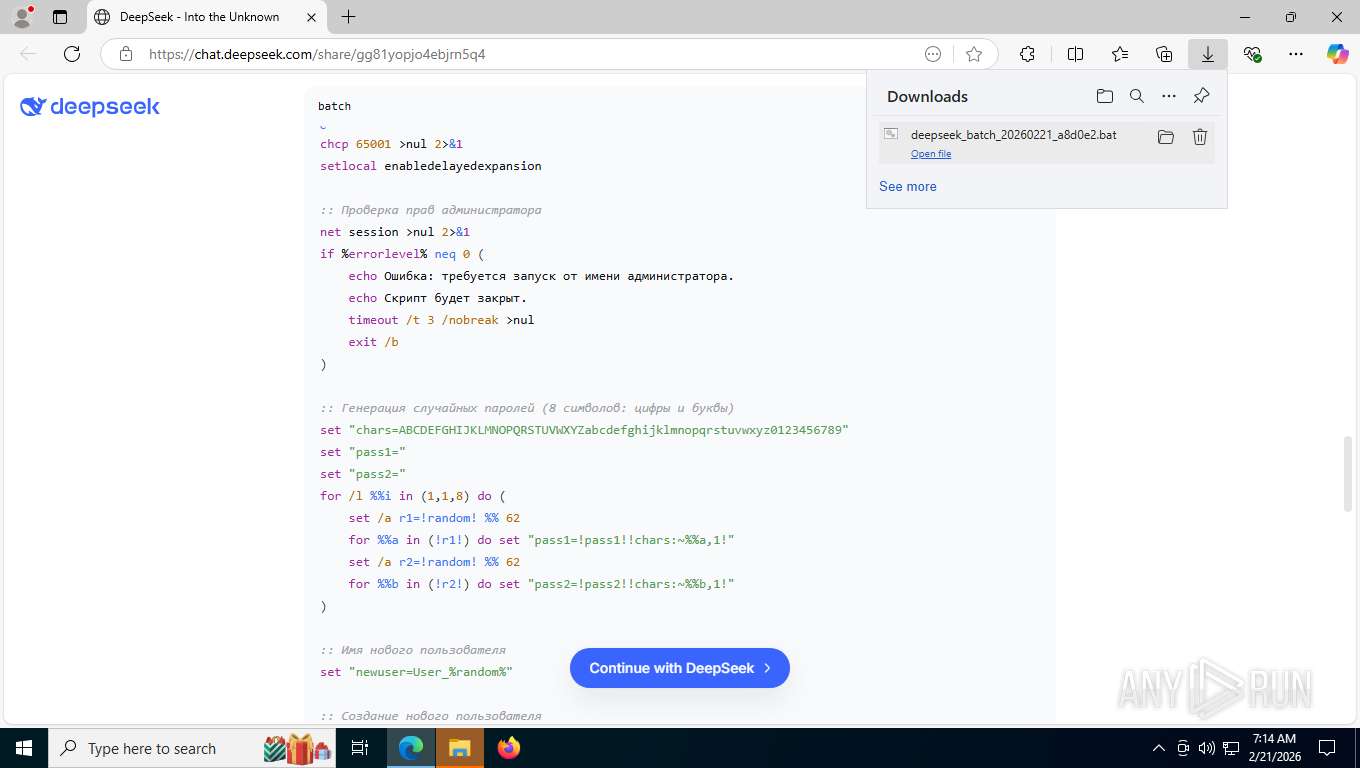Open Microsoft Edge from taskbar

(411, 748)
